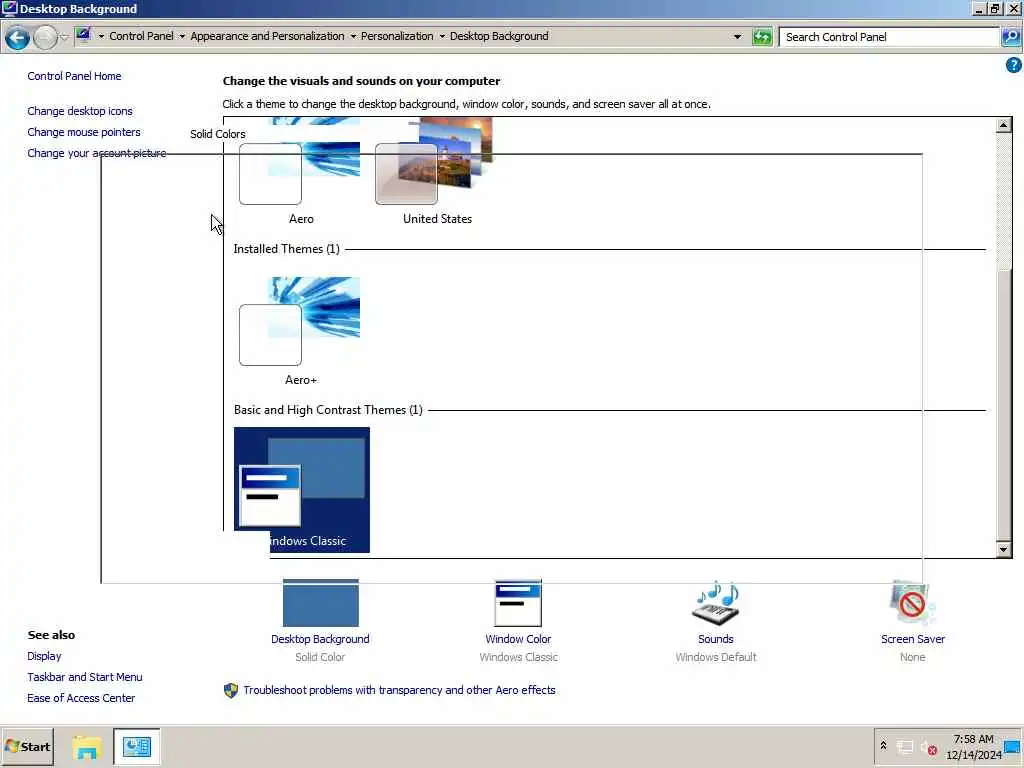Open the address bar history dropdown
This screenshot has width=1024, height=768.
click(737, 37)
